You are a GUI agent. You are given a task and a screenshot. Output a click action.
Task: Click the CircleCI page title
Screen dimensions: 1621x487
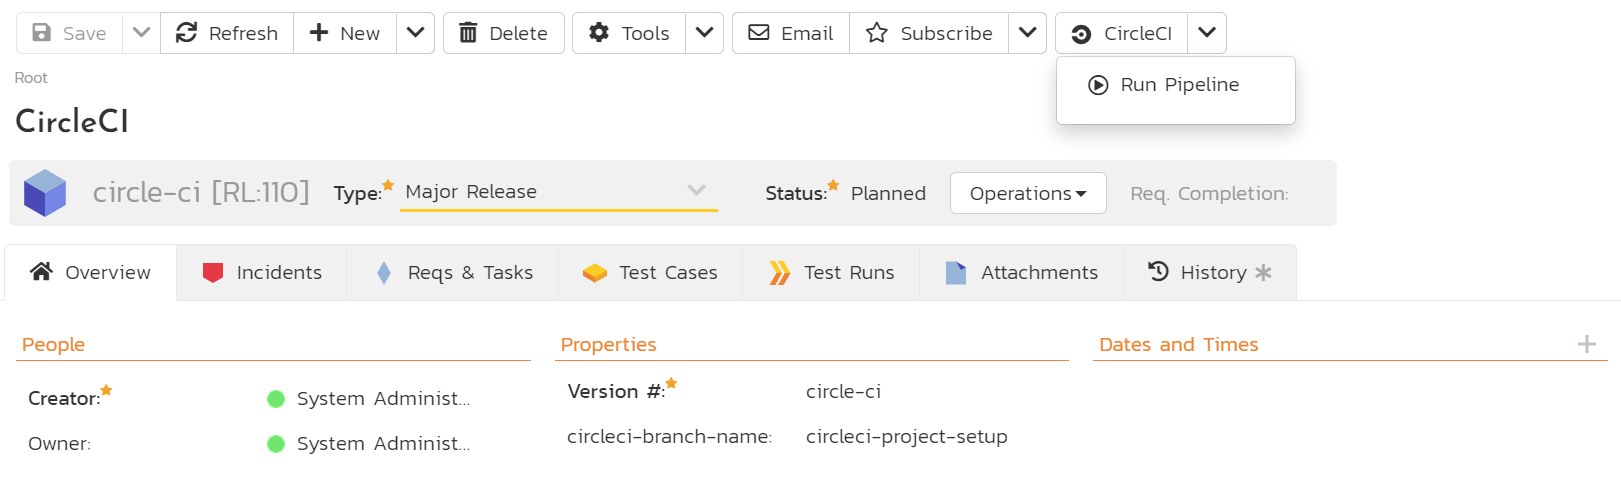(72, 121)
